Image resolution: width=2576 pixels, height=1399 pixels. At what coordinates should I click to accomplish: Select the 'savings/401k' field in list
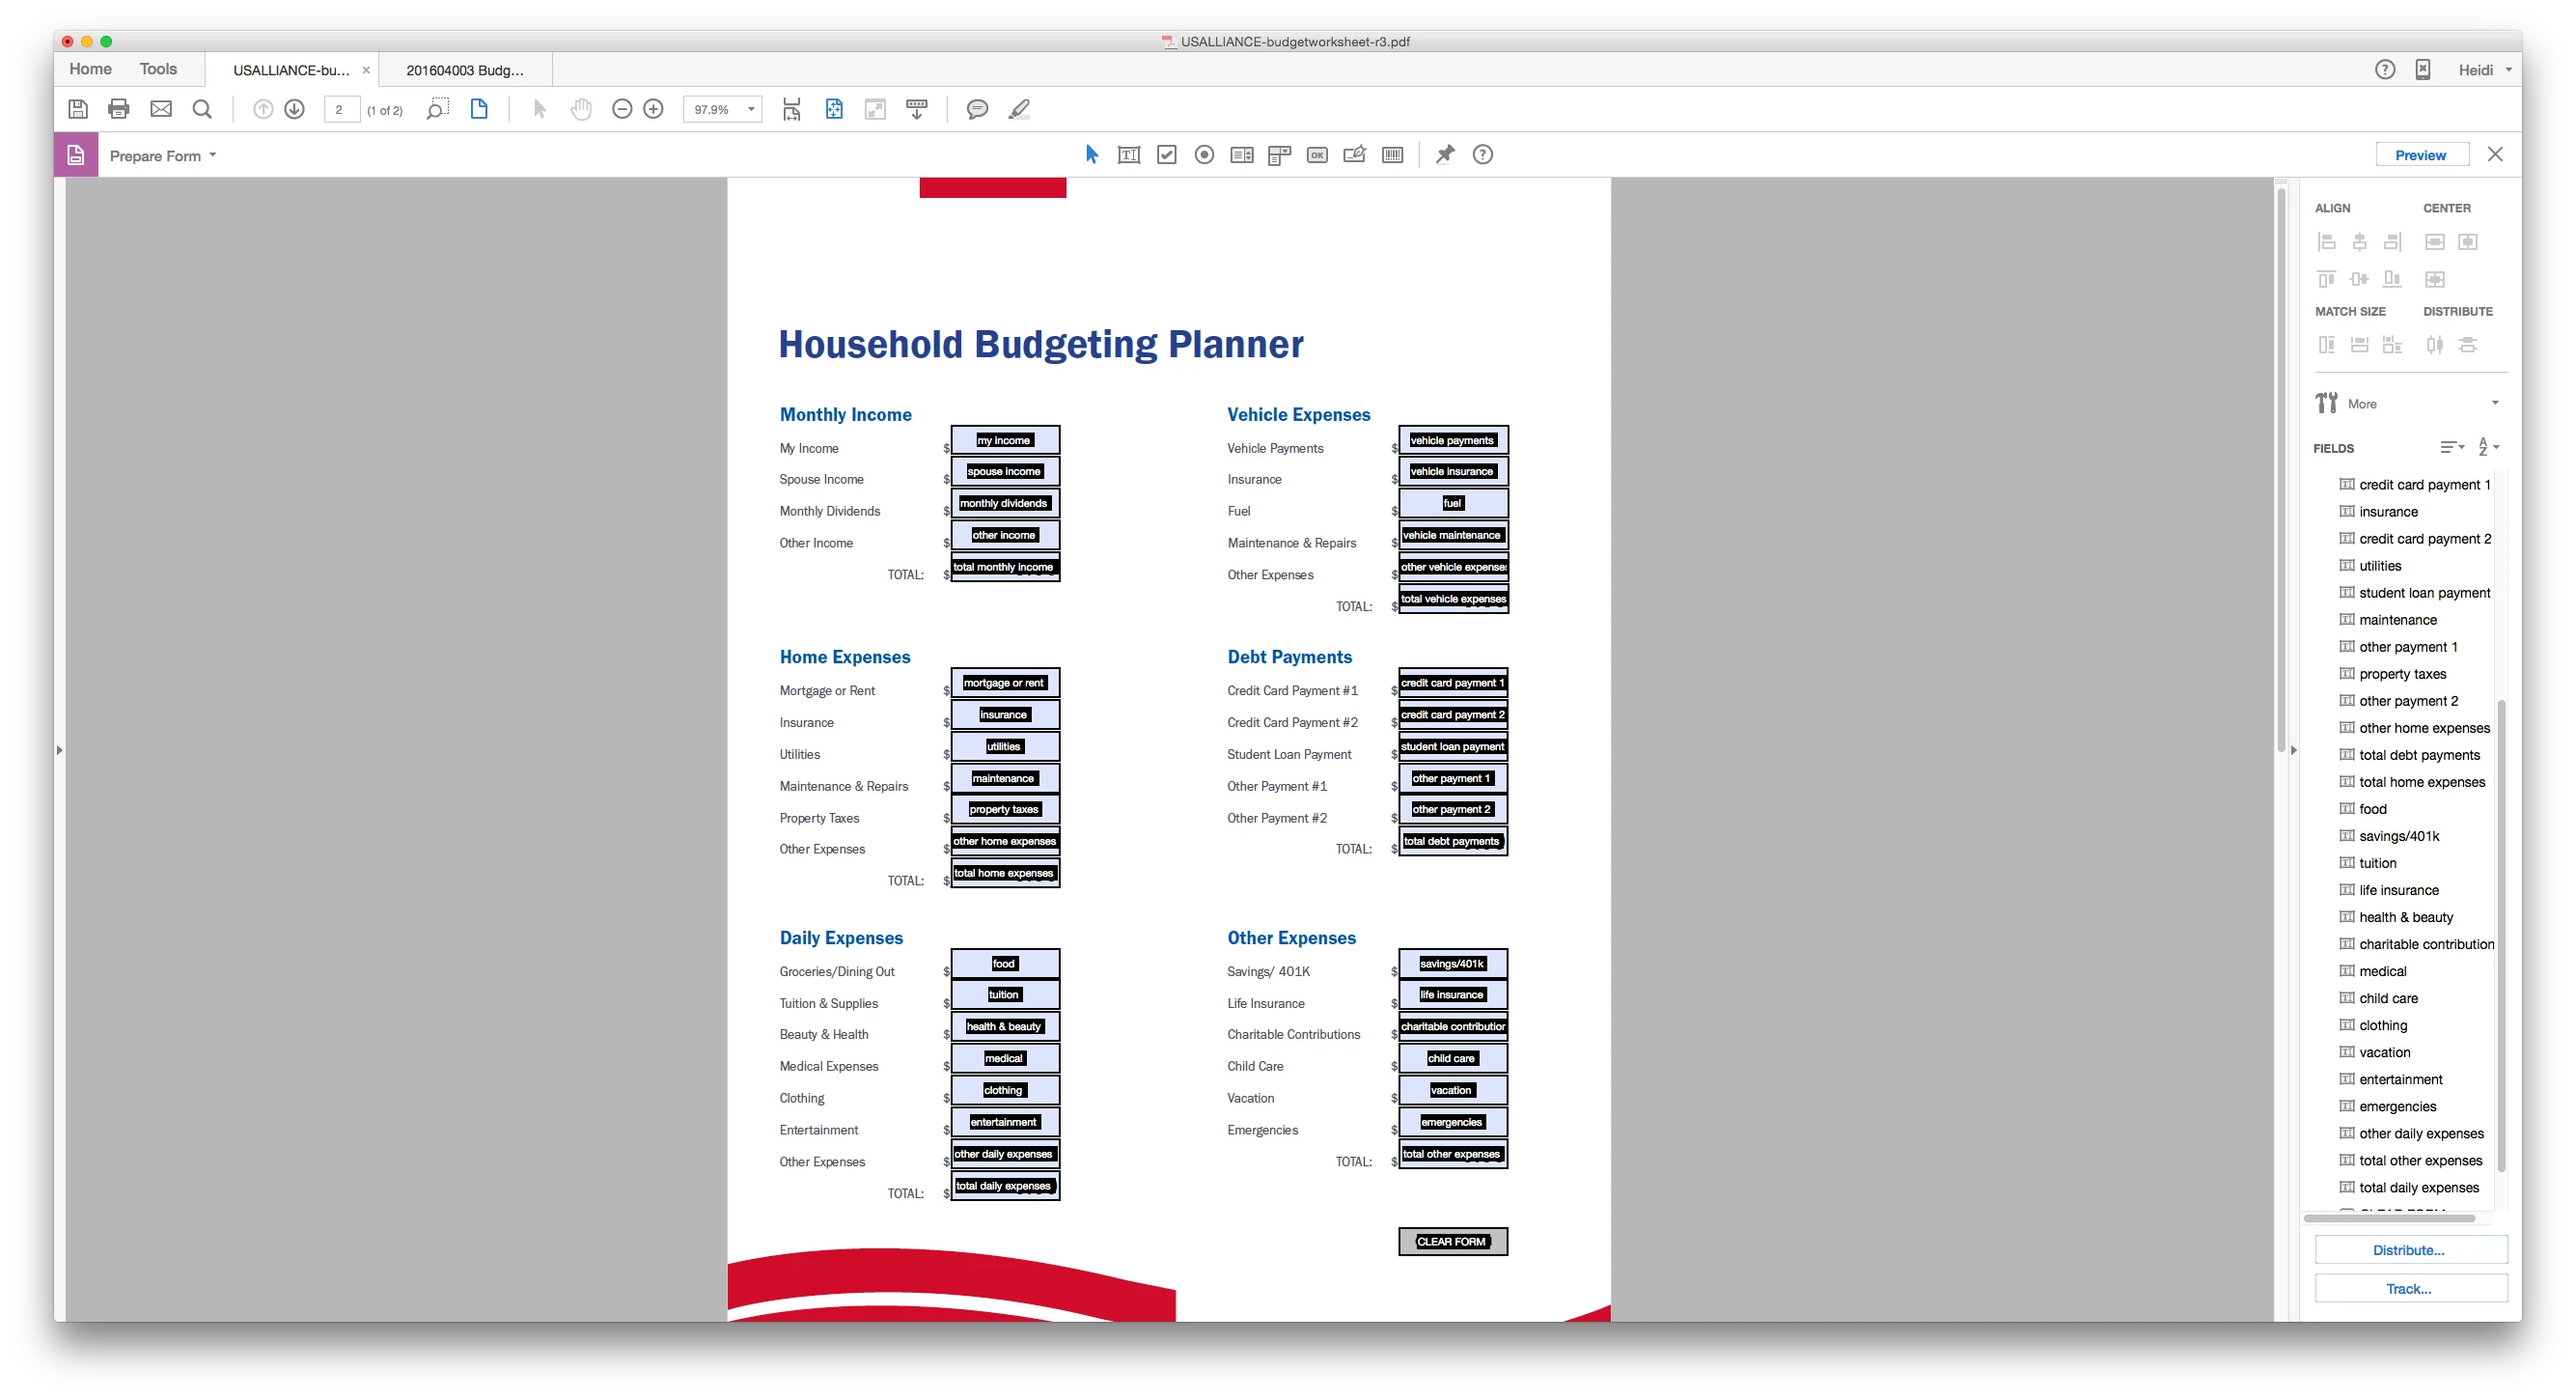[2398, 836]
